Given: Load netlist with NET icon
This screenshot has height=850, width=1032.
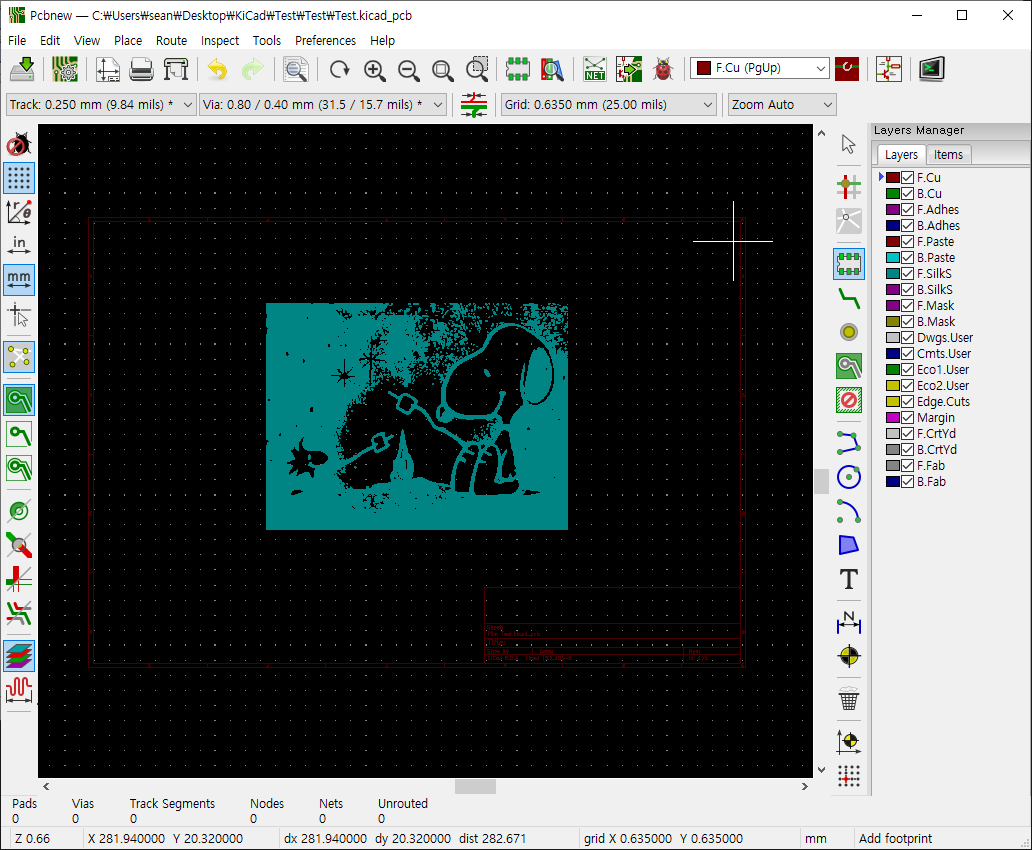Looking at the screenshot, I should [x=595, y=68].
